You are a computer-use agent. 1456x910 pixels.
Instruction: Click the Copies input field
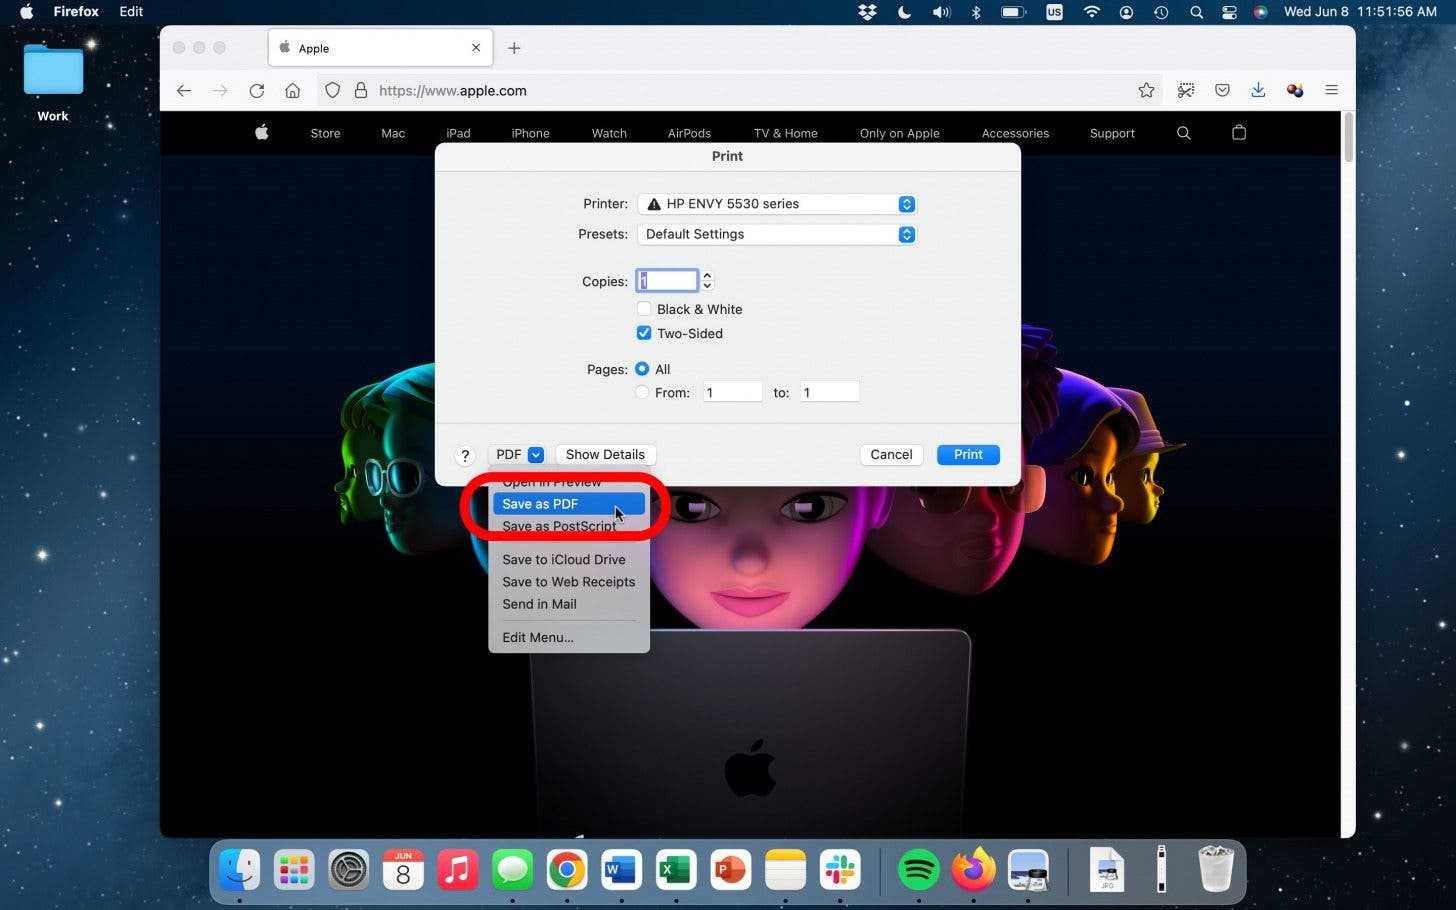[x=667, y=281]
